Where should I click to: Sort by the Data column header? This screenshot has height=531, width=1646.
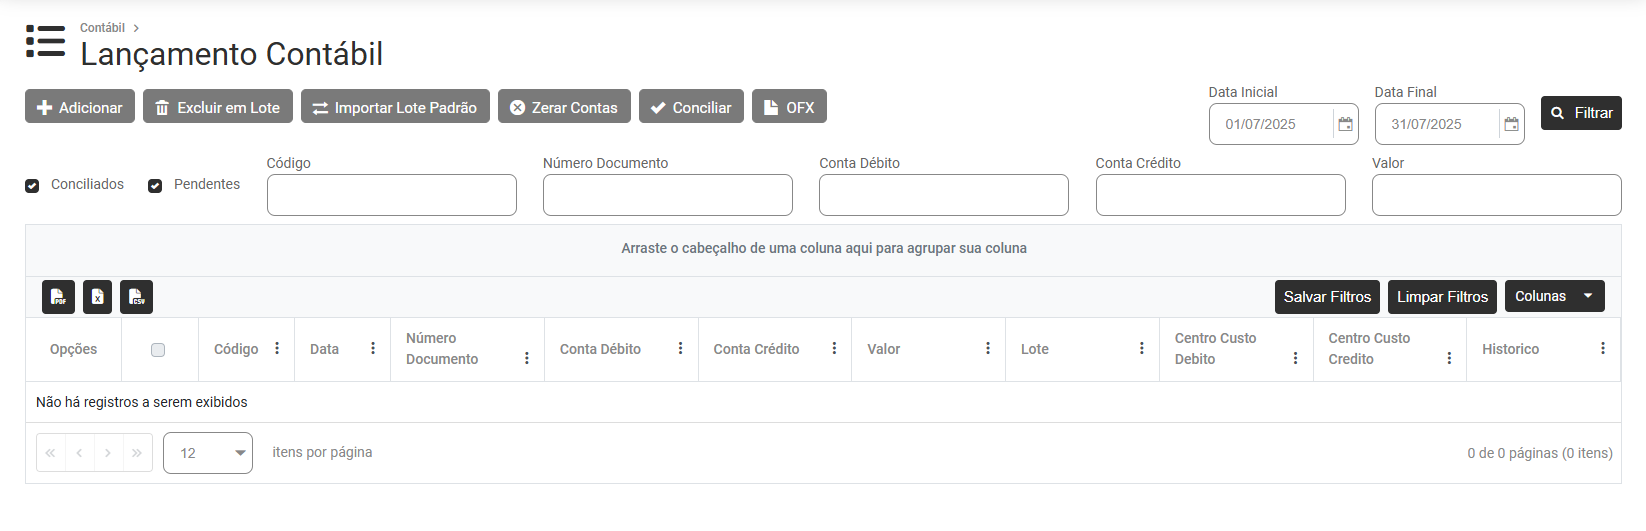click(324, 349)
